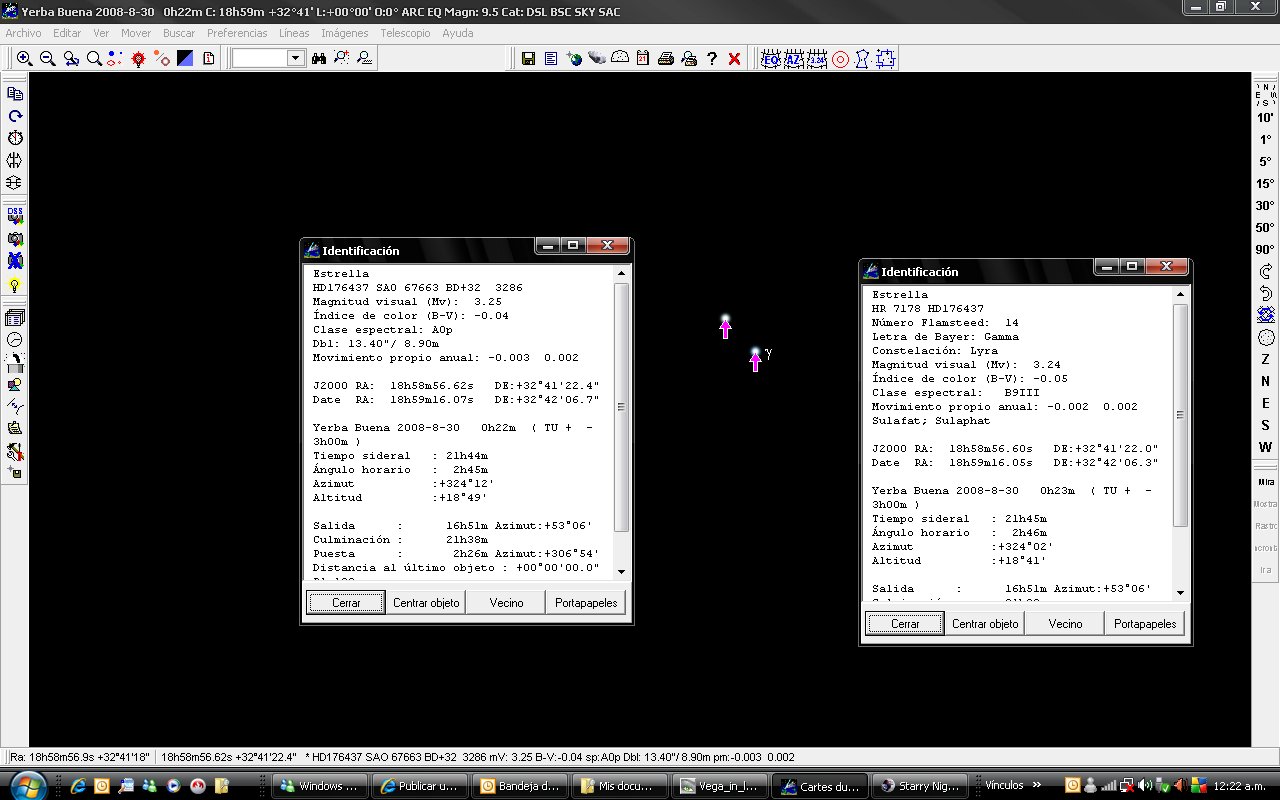Click the scrollbar thumb in right Identificación window
1280x800 pixels.
1181,415
